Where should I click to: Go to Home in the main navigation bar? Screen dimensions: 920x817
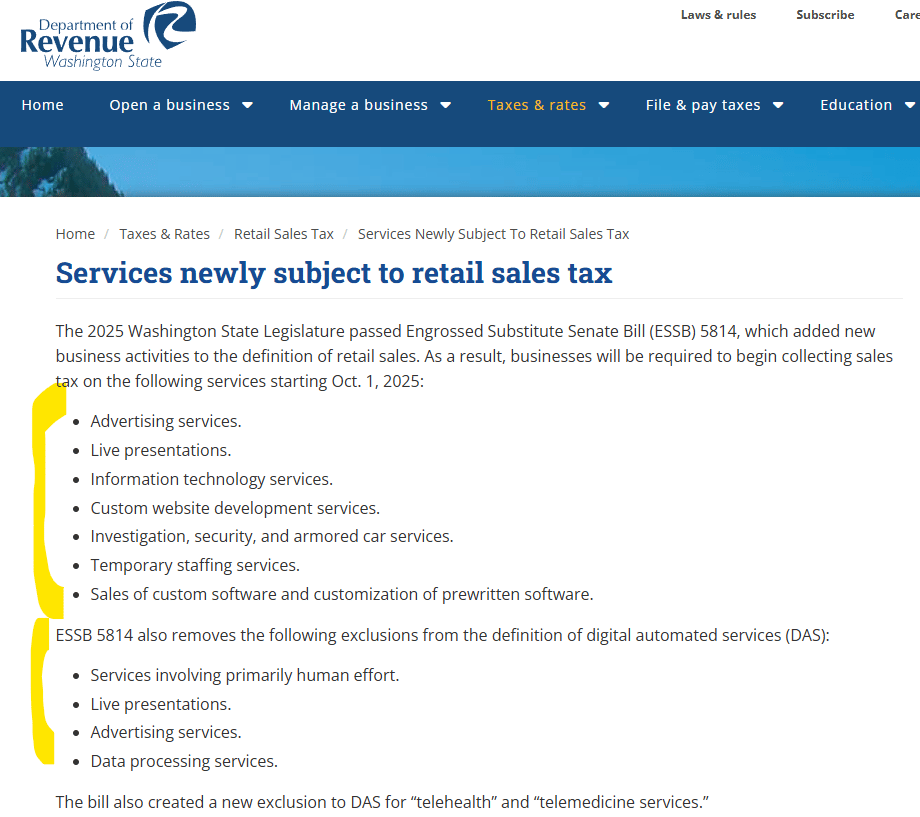click(42, 105)
